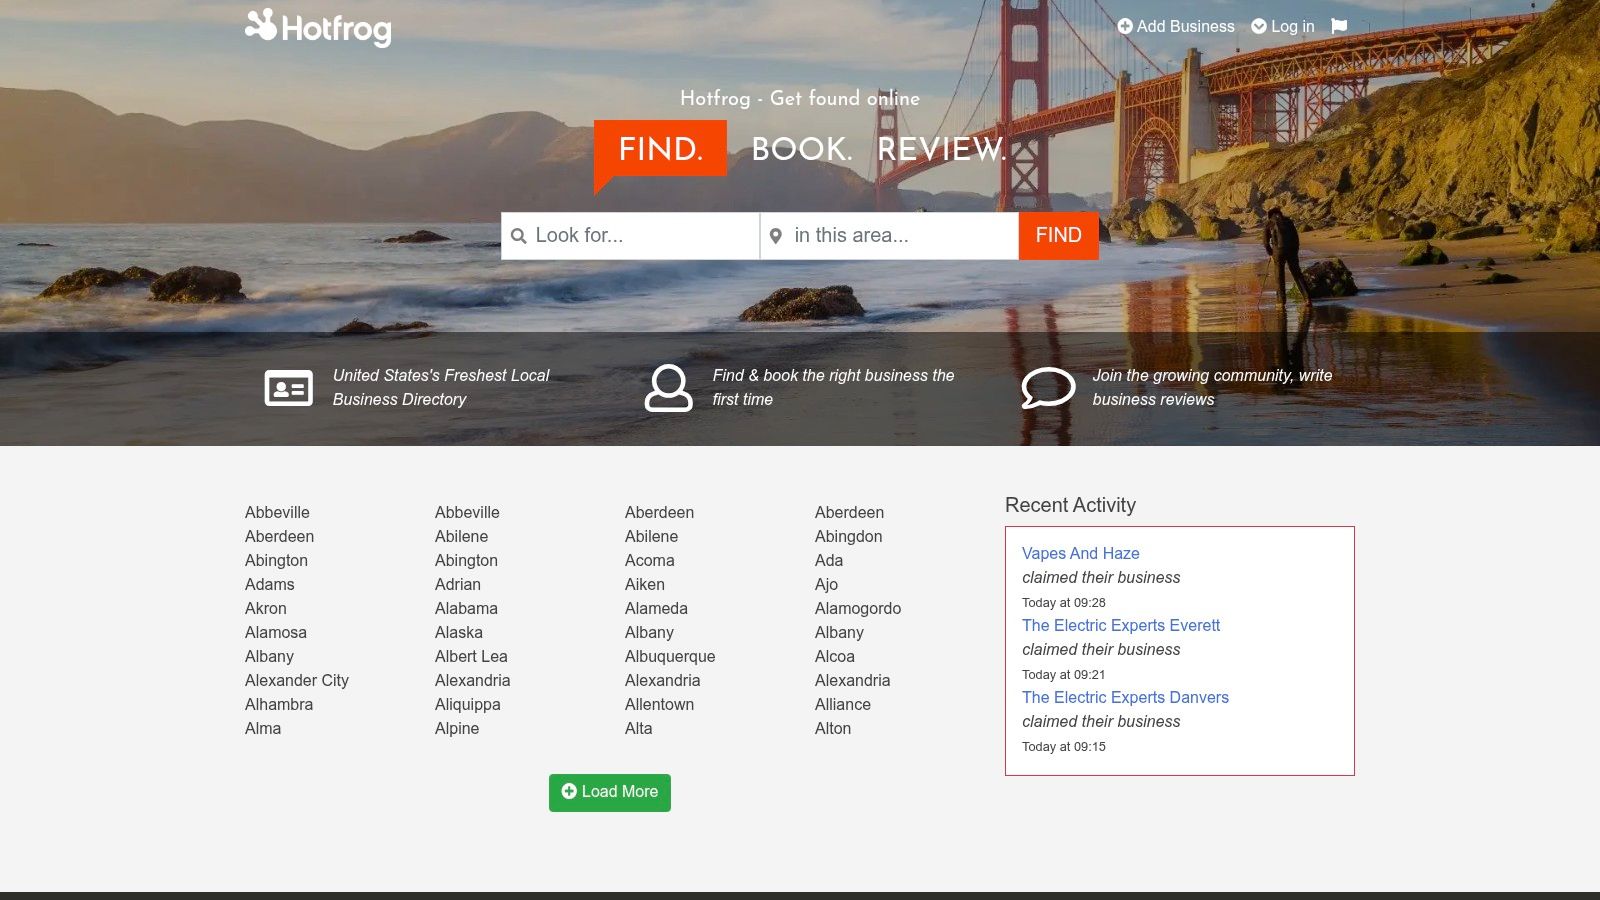Open the Alexander City link

click(x=297, y=680)
